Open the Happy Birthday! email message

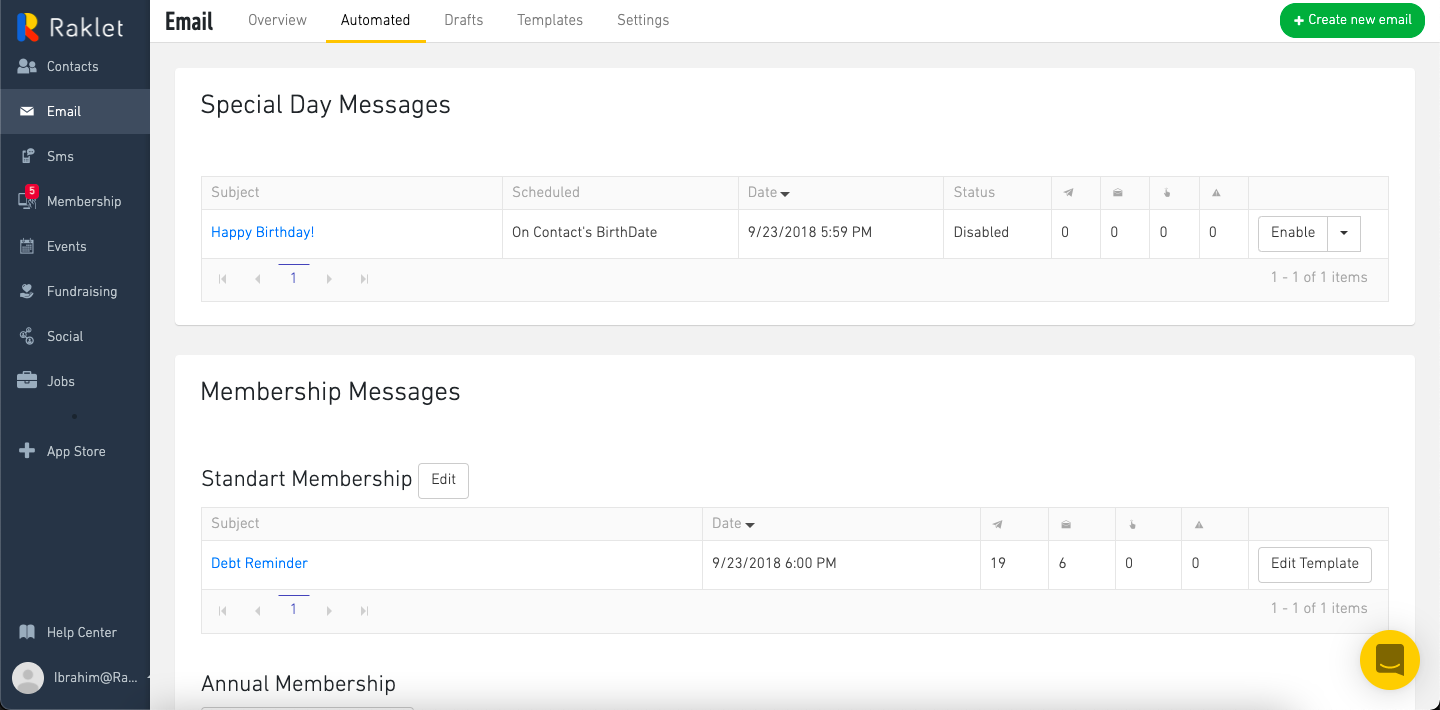[x=262, y=232]
